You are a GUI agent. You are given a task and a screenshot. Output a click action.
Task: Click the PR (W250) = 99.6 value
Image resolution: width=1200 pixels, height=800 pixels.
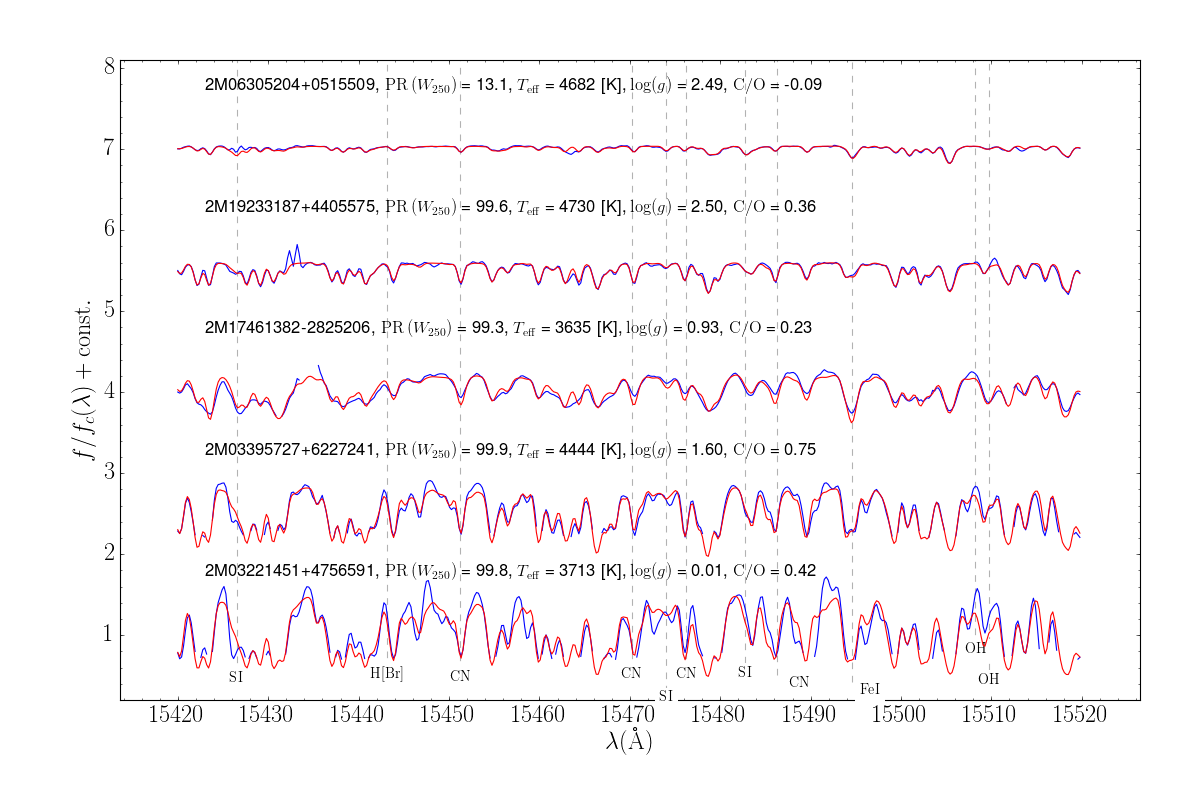click(x=448, y=207)
